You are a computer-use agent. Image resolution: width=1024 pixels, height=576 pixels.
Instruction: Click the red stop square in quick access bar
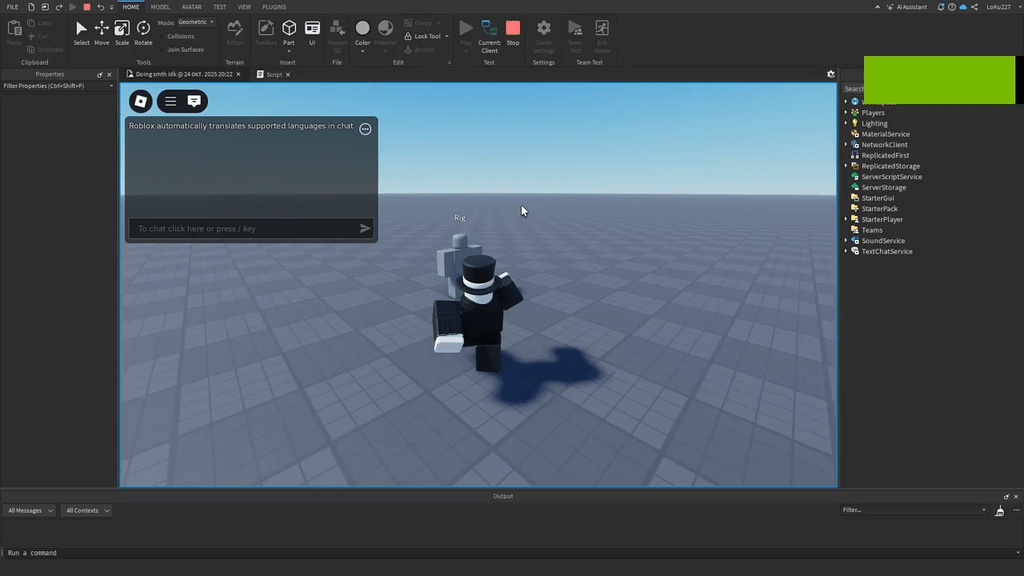coord(87,7)
